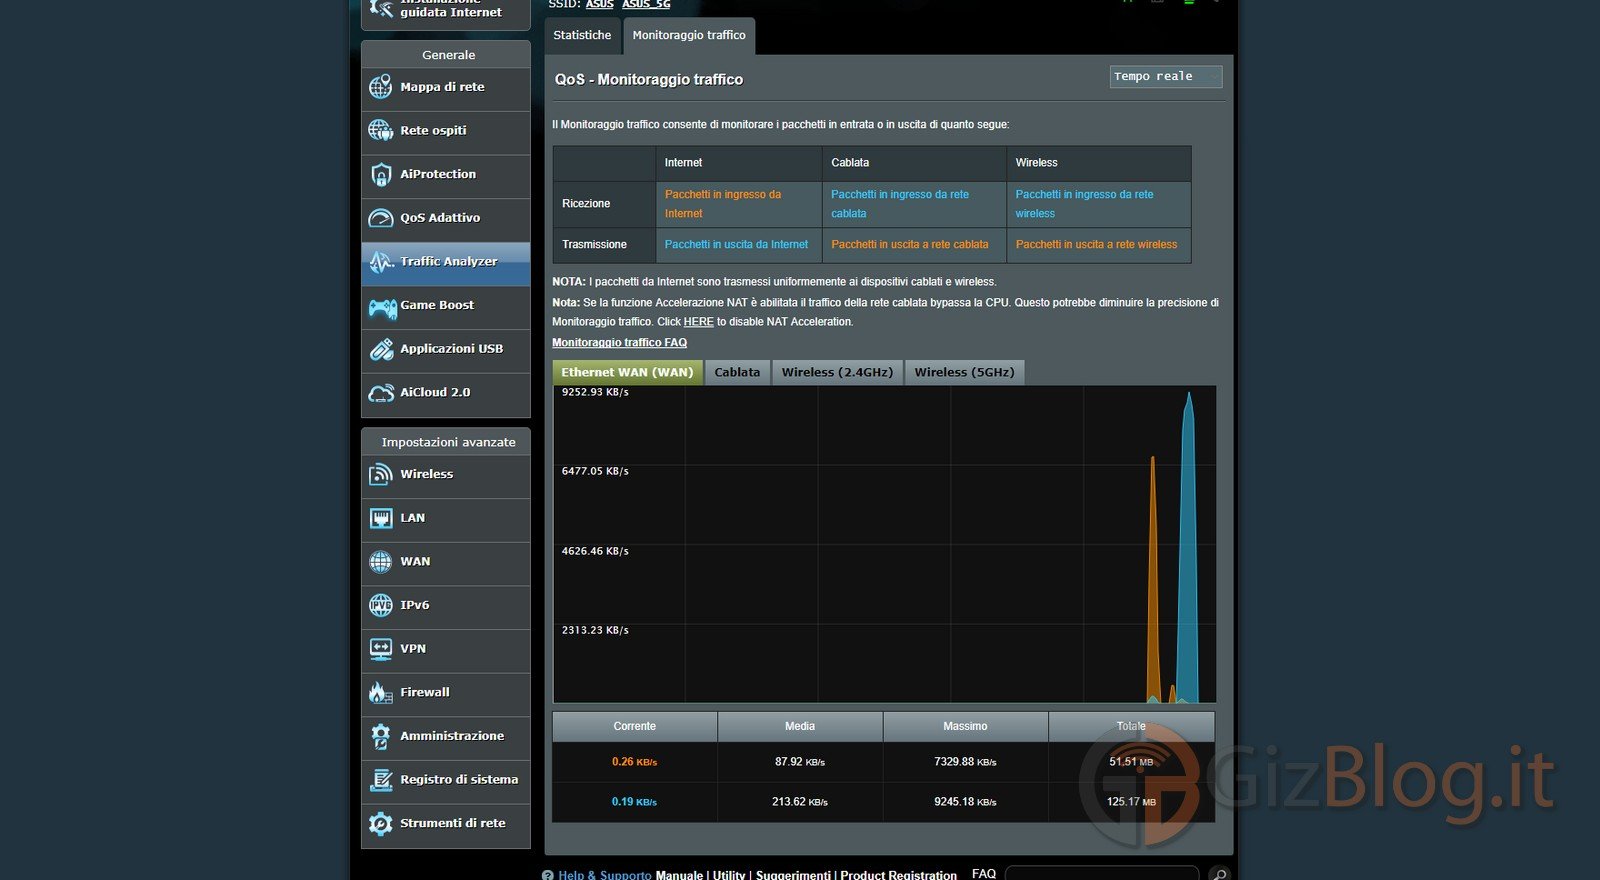Screen dimensions: 1600x880
Task: Open AiProtection shield icon
Action: coord(381,175)
